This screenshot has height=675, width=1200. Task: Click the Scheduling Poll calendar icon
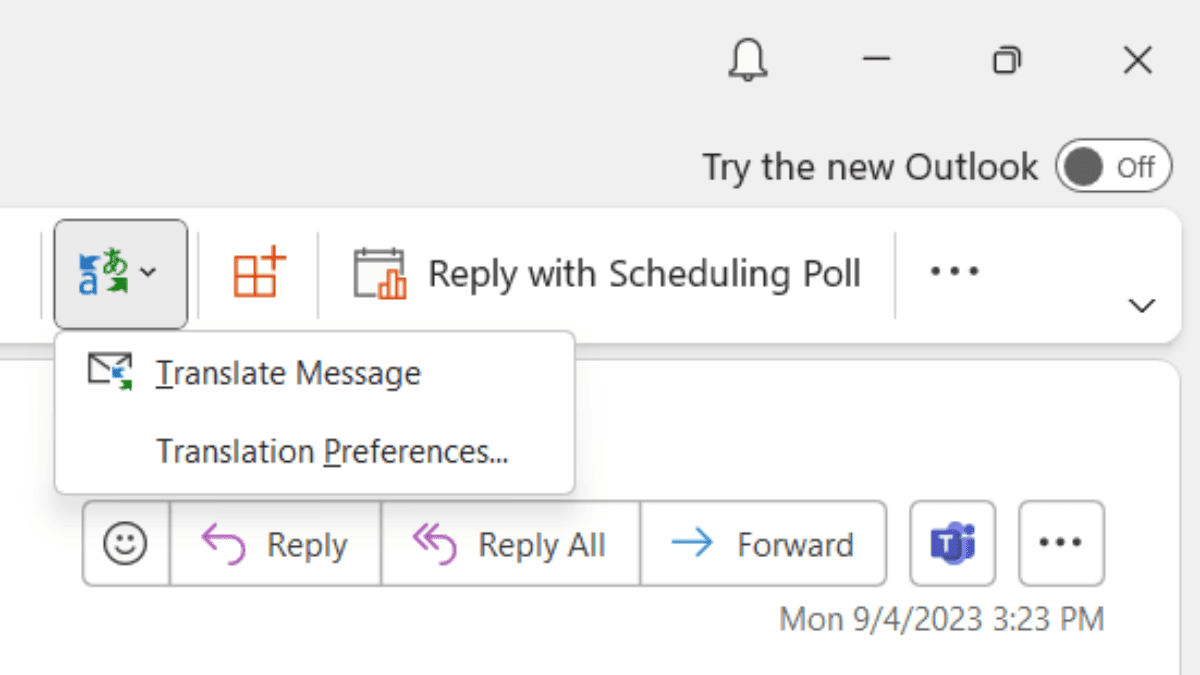coord(379,273)
